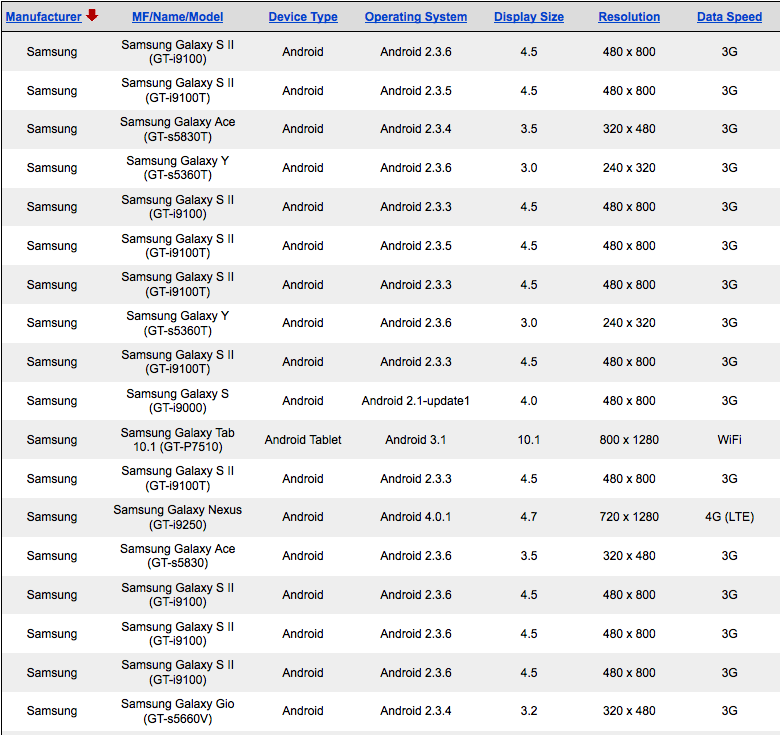
Task: Select the 'Samsung Galaxy S (GT-i9000)' cell
Action: (x=178, y=401)
